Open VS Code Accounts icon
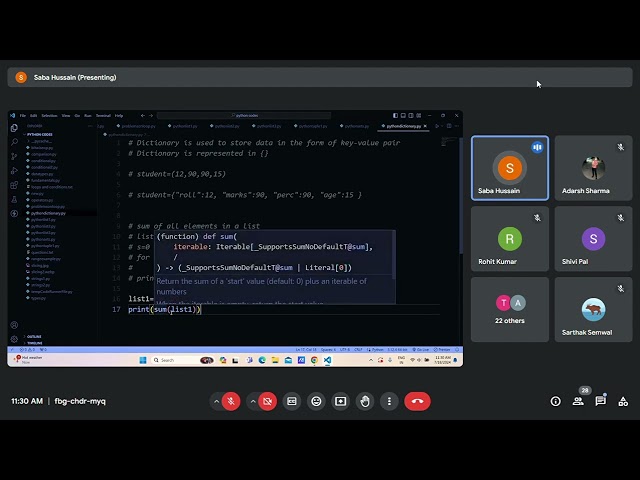The height and width of the screenshot is (480, 640). pyautogui.click(x=14, y=325)
